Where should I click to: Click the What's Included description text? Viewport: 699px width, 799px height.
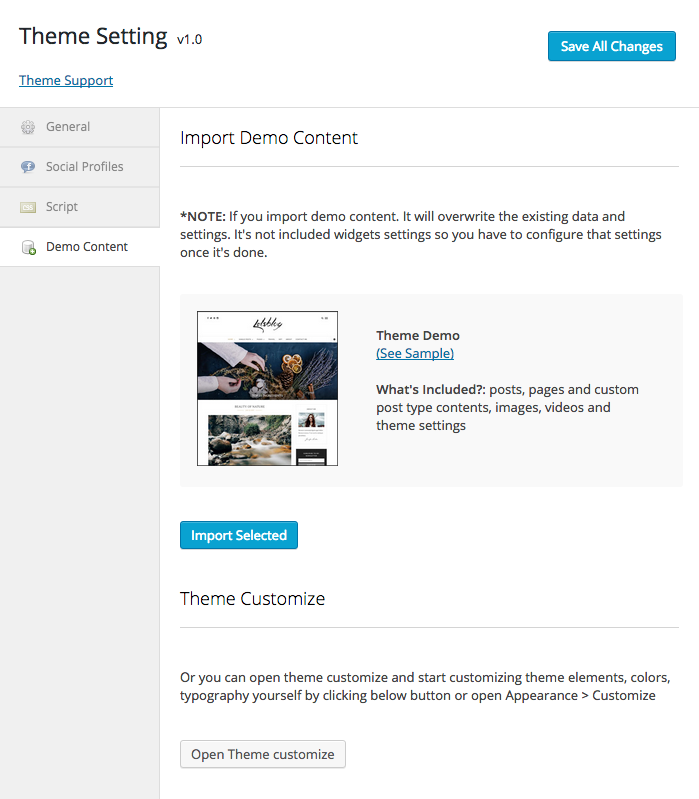(x=507, y=407)
